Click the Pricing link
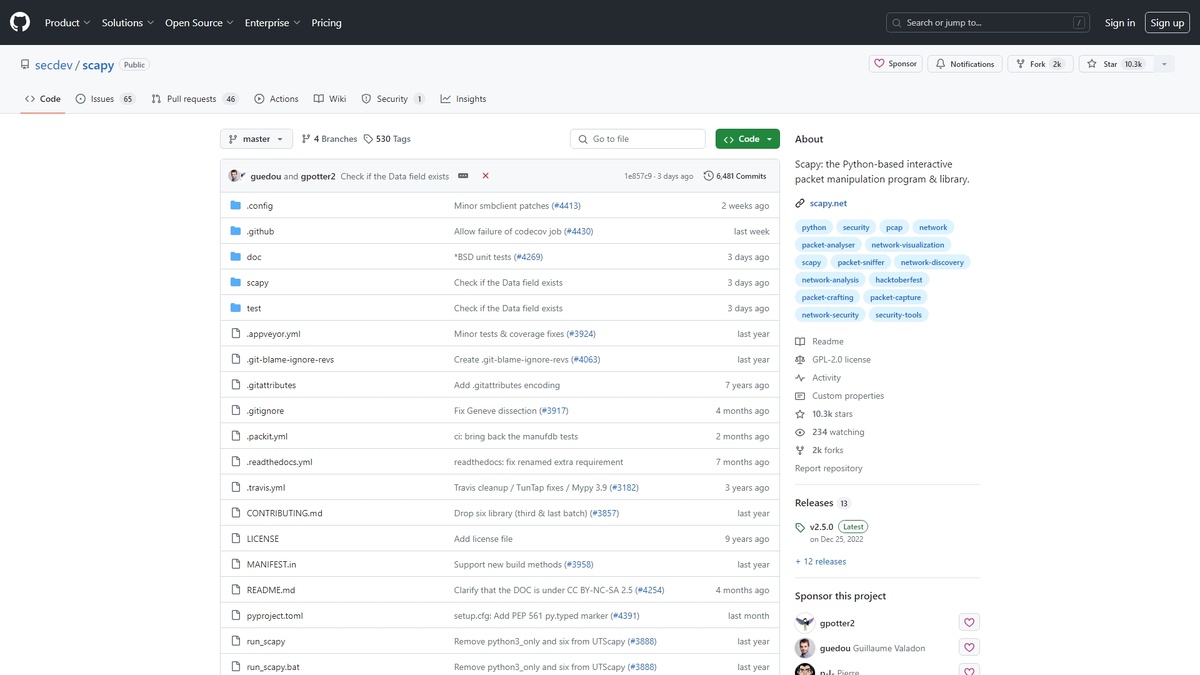The image size is (1200, 675). click(326, 22)
